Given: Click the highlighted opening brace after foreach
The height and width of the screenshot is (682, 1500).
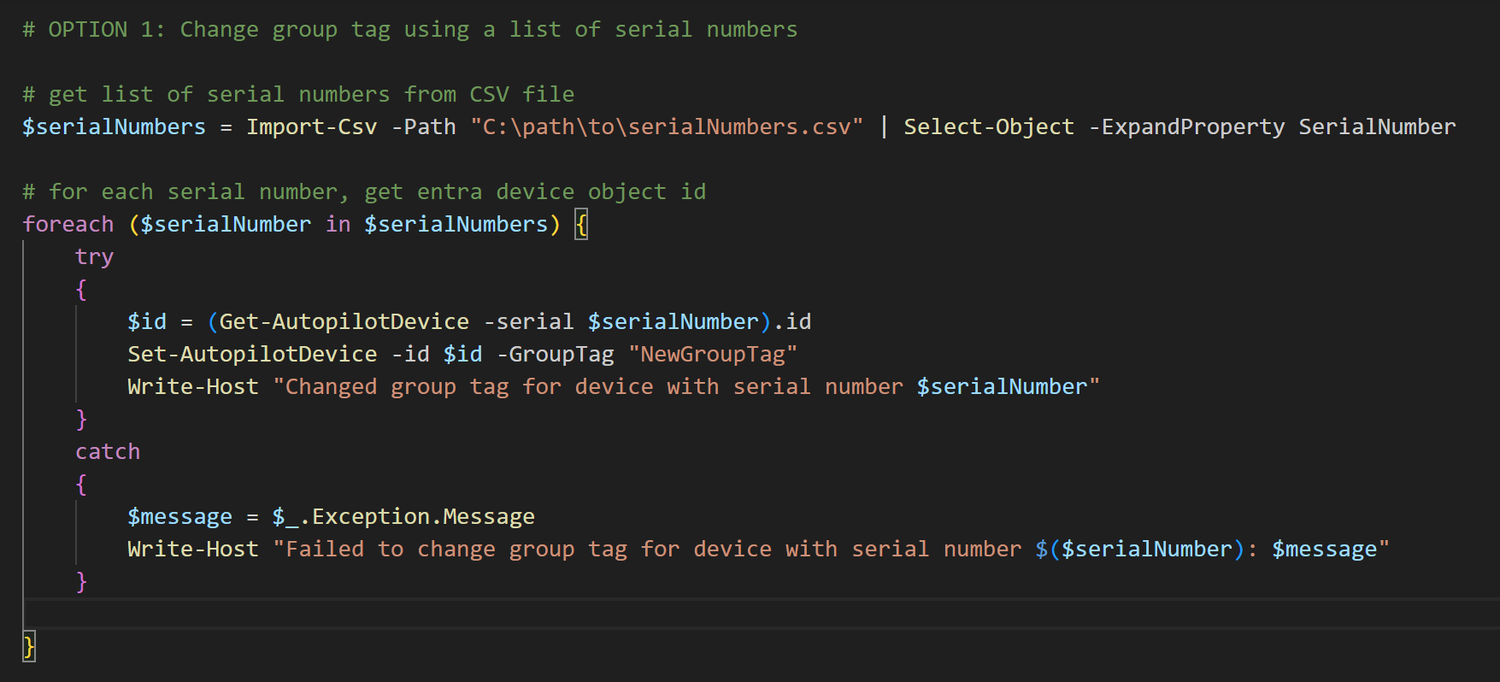Looking at the screenshot, I should tap(582, 224).
